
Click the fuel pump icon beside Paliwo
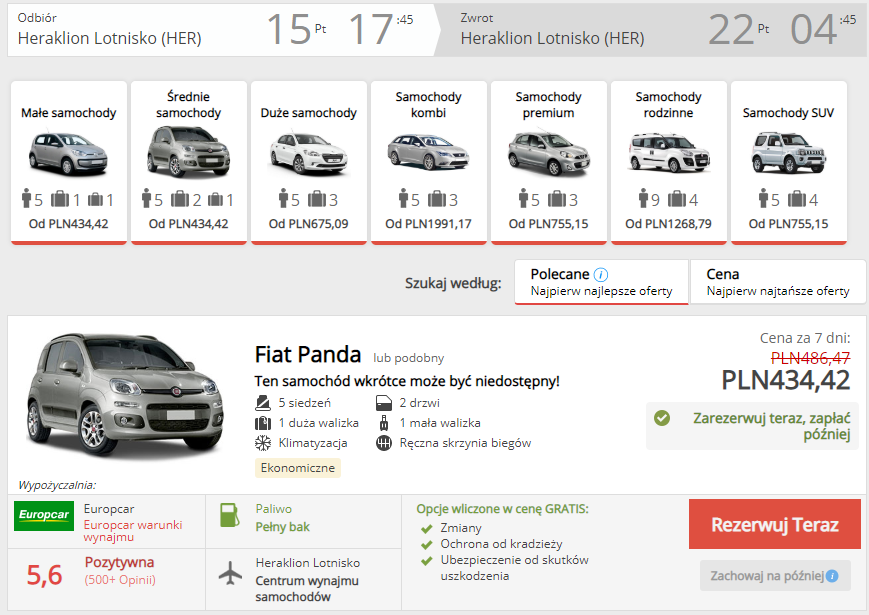[x=229, y=515]
